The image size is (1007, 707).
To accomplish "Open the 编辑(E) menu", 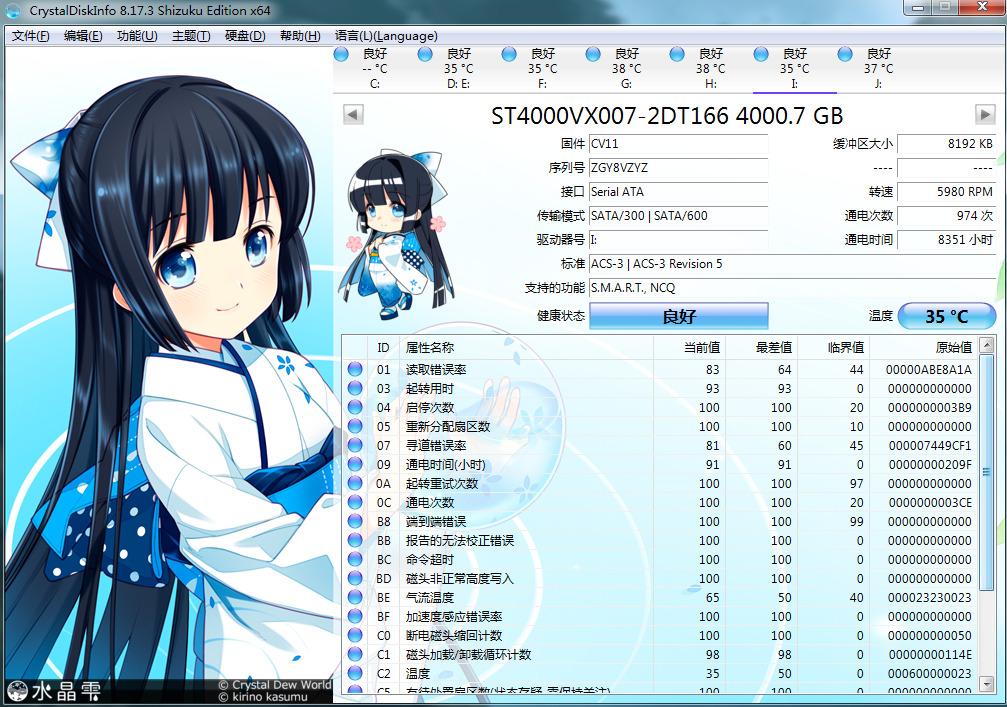I will click(83, 36).
